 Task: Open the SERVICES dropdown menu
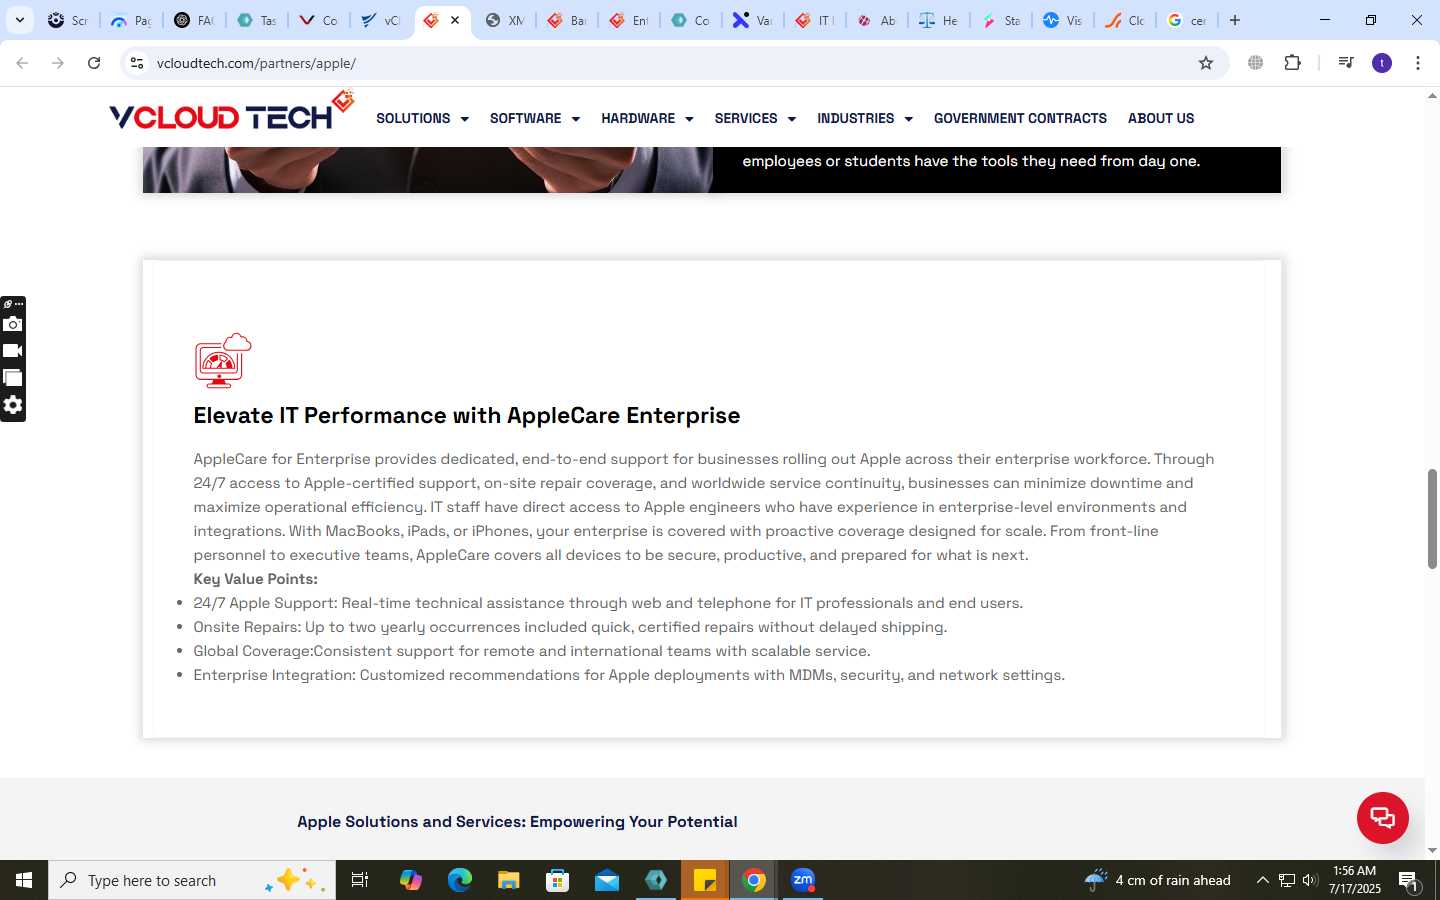pyautogui.click(x=755, y=118)
